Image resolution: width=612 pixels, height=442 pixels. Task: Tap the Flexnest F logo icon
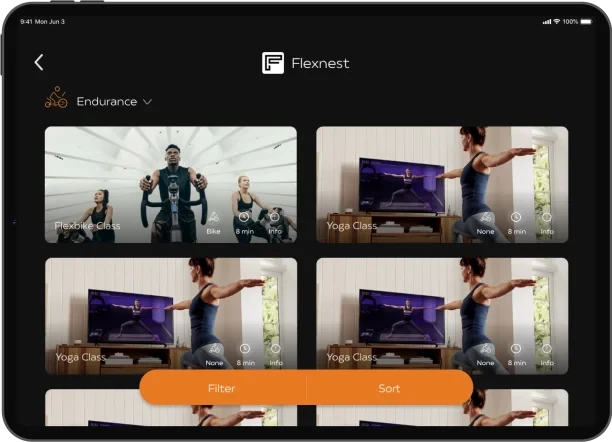[x=273, y=63]
